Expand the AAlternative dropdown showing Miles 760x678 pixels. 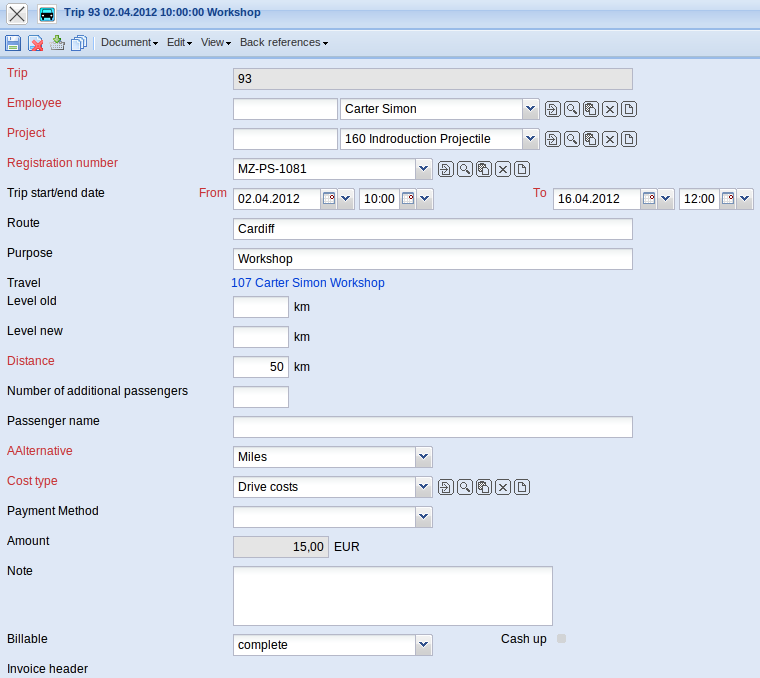click(424, 457)
